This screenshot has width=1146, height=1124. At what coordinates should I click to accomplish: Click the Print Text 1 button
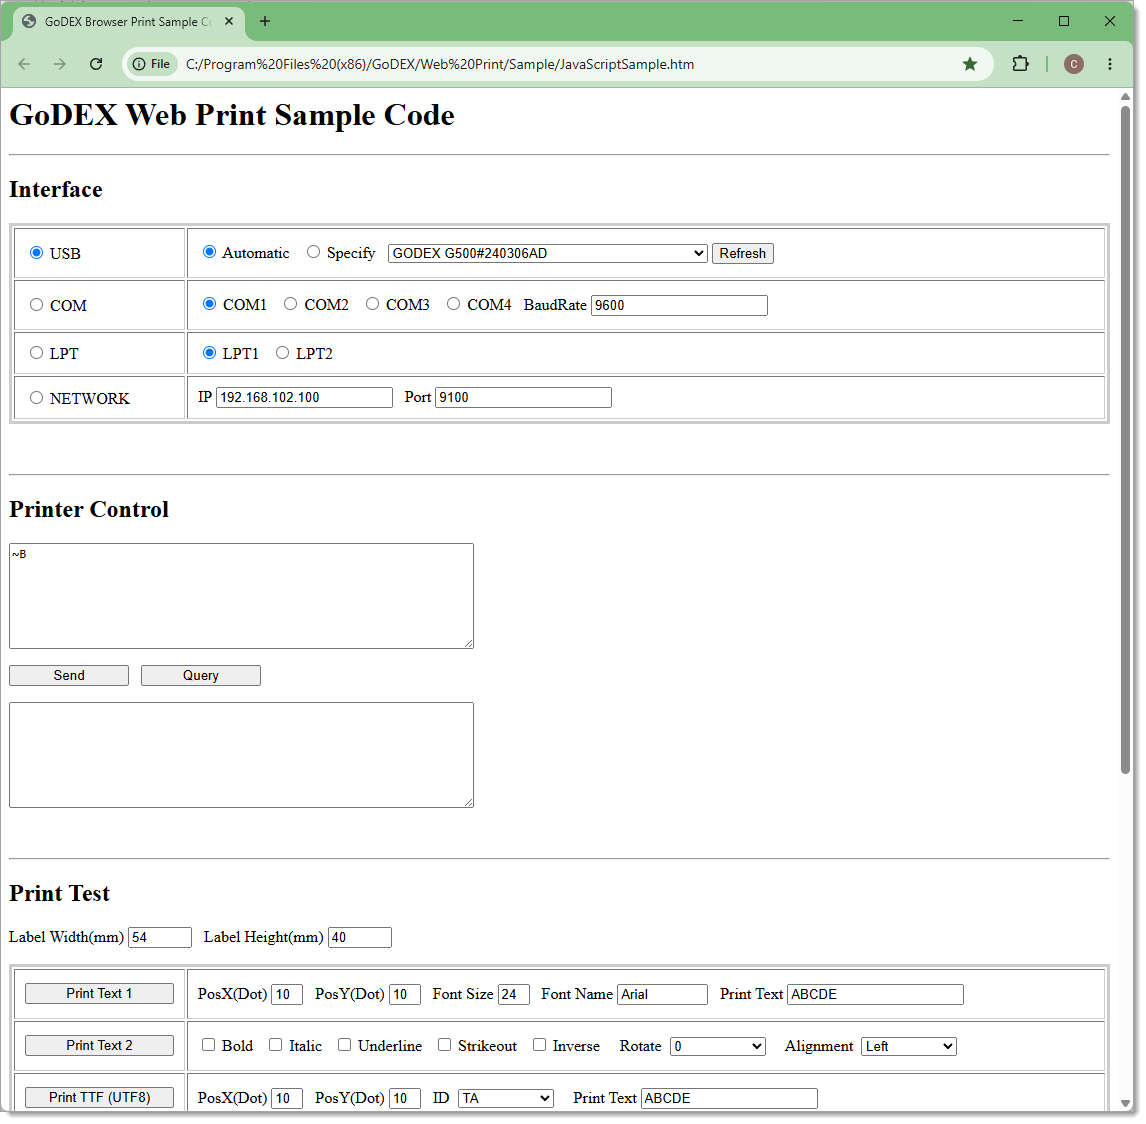click(x=99, y=993)
